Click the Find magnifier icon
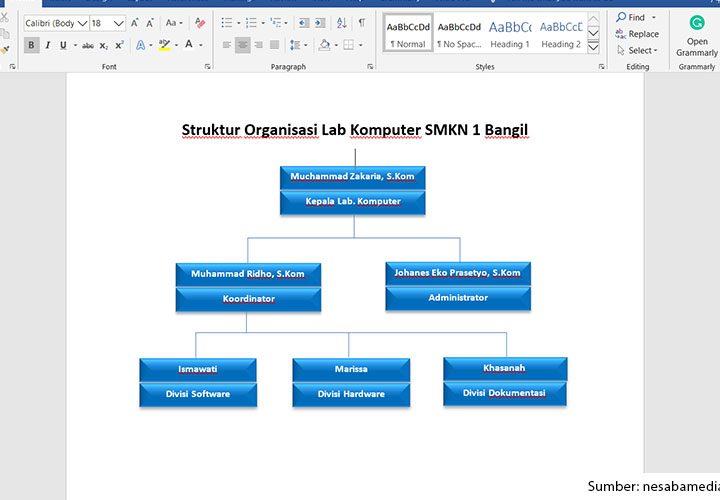This screenshot has width=720, height=500. [x=621, y=17]
